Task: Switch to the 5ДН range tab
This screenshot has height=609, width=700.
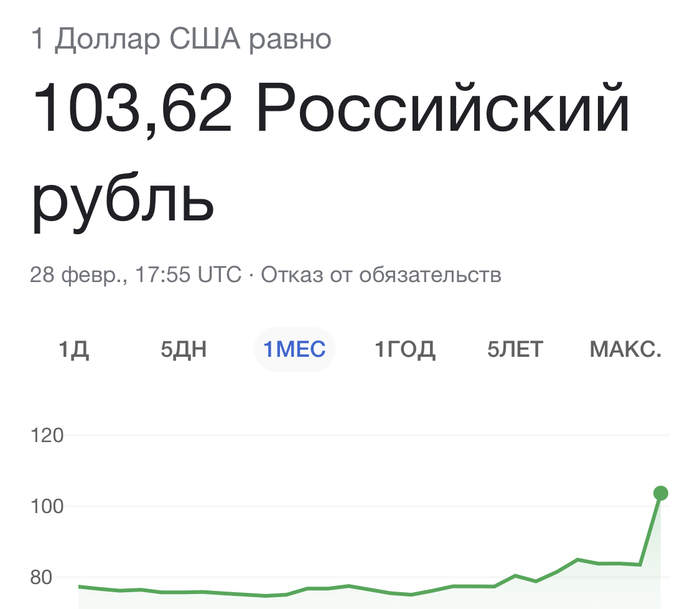Action: point(184,350)
